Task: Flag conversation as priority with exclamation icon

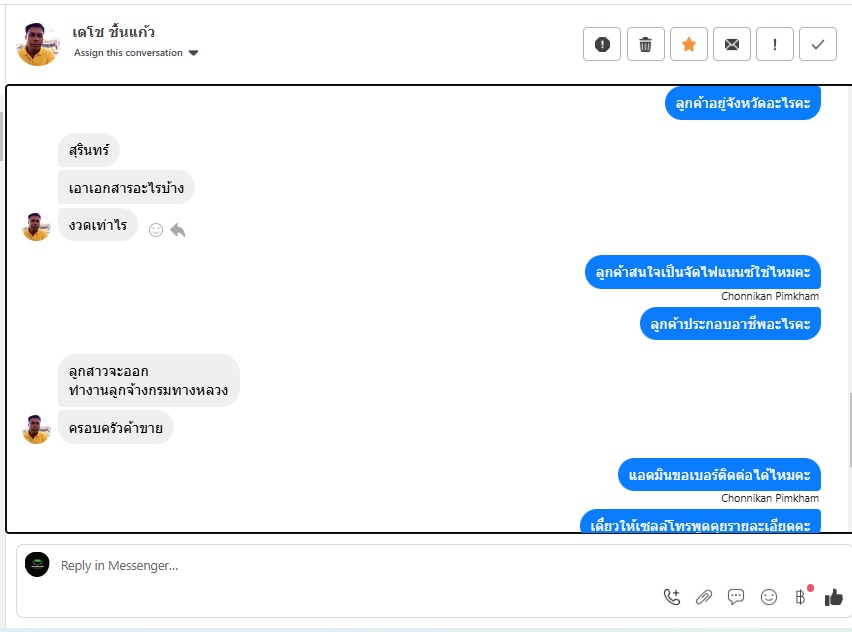Action: (775, 44)
